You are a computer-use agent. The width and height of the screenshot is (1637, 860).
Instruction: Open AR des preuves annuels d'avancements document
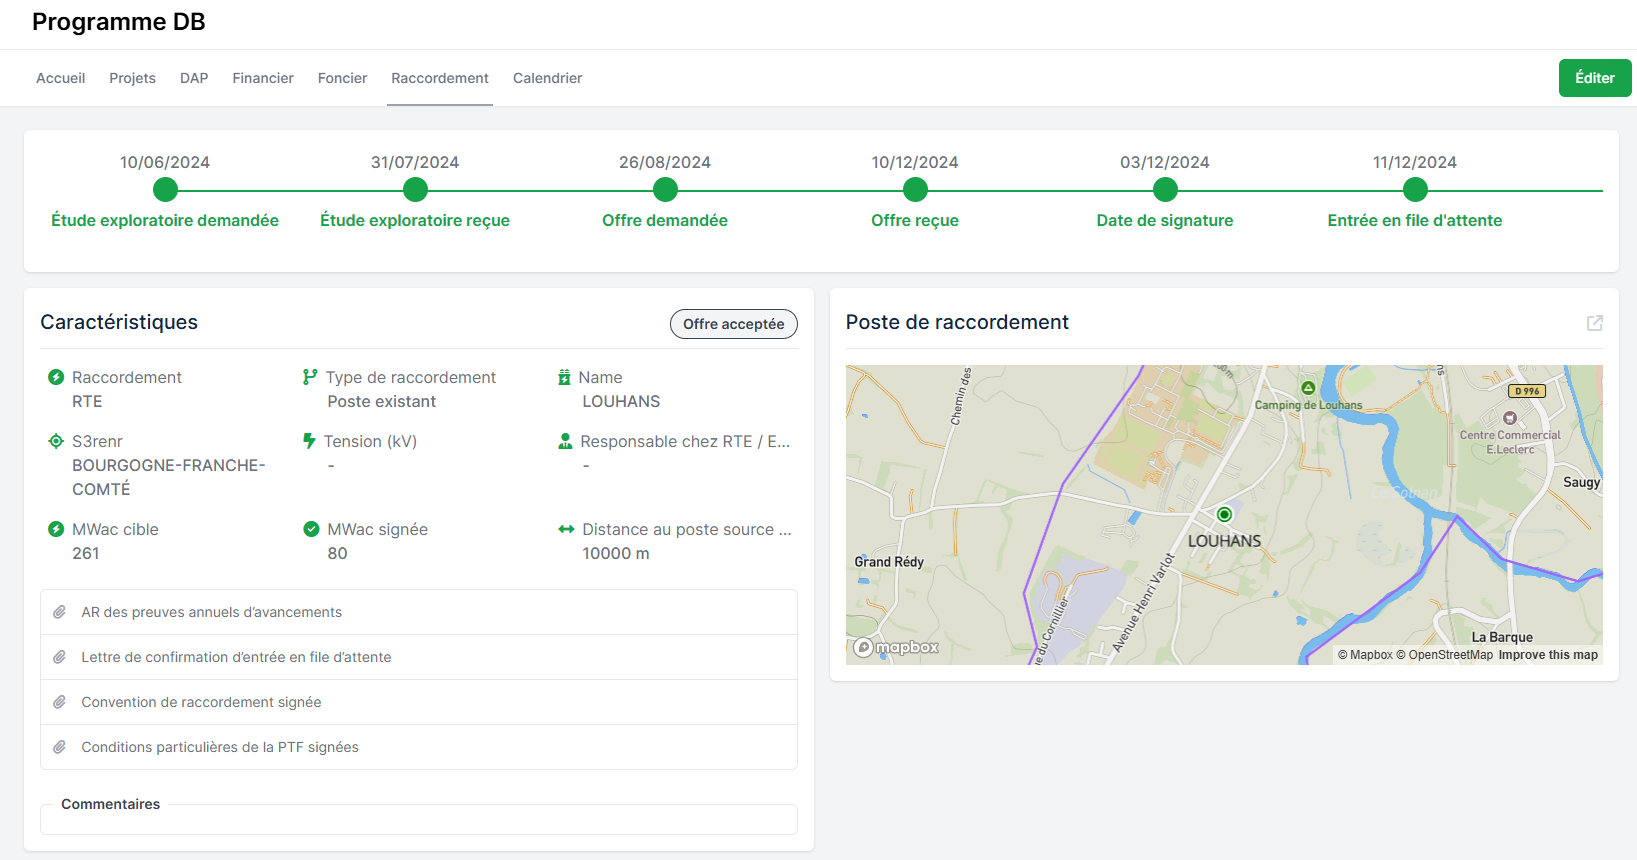[x=419, y=612]
